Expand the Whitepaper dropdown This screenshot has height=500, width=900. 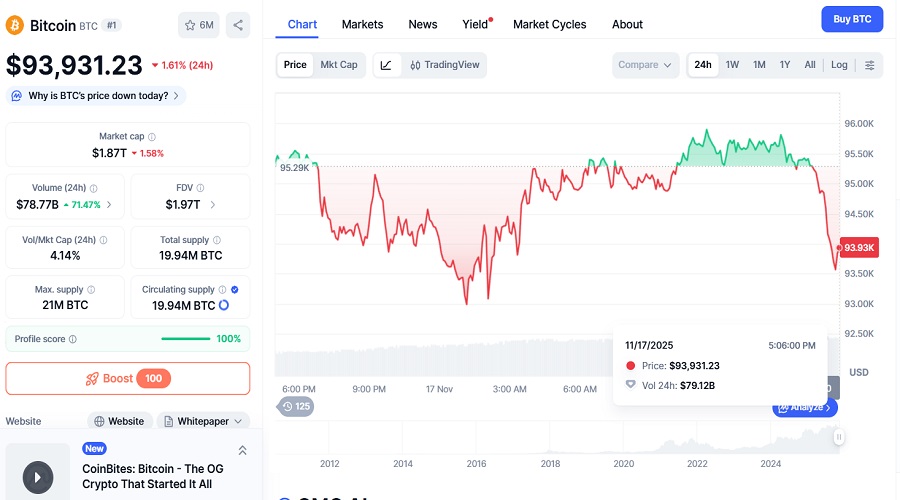(209, 421)
